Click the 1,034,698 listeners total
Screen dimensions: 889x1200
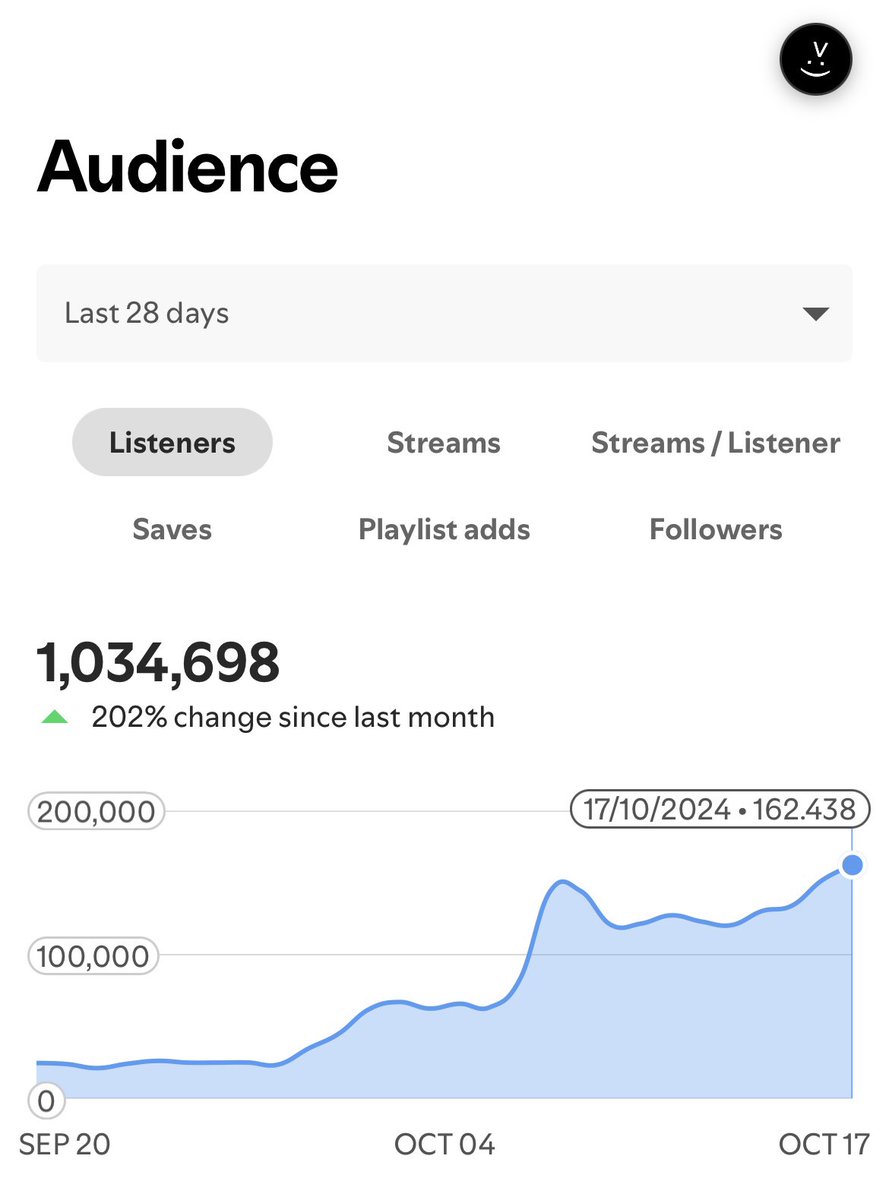(158, 663)
